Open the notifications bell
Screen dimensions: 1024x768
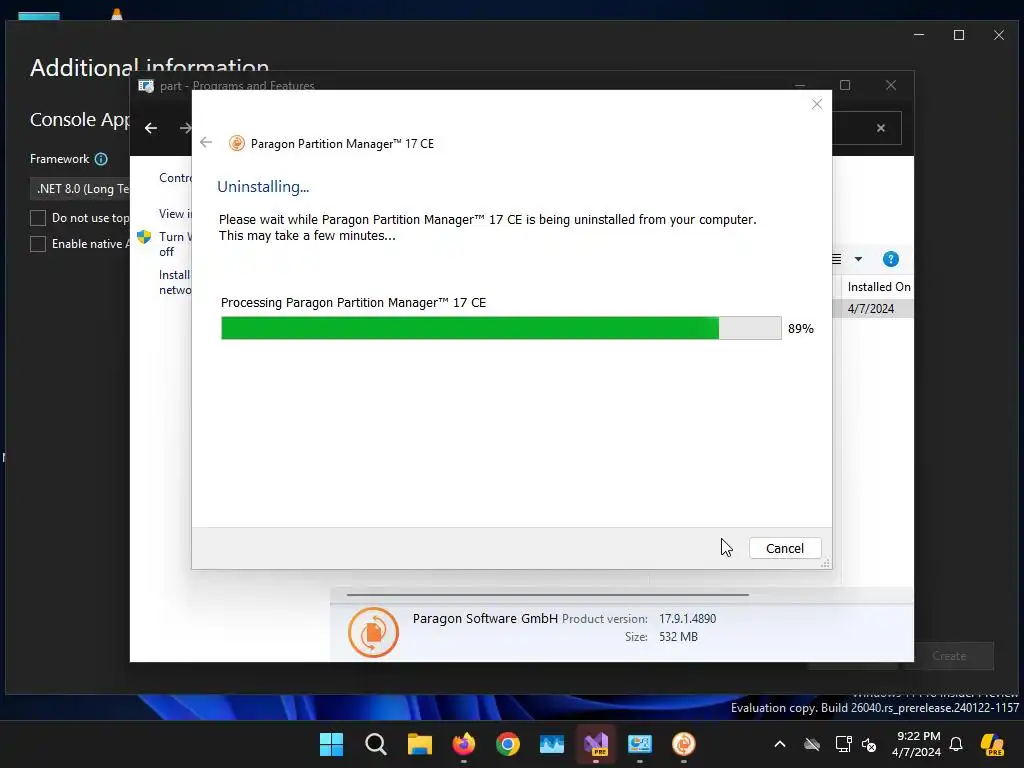coord(956,744)
